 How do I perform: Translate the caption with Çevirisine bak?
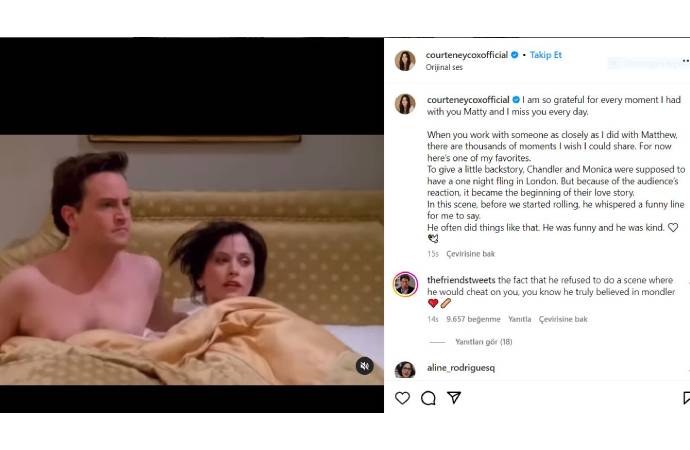[470, 254]
